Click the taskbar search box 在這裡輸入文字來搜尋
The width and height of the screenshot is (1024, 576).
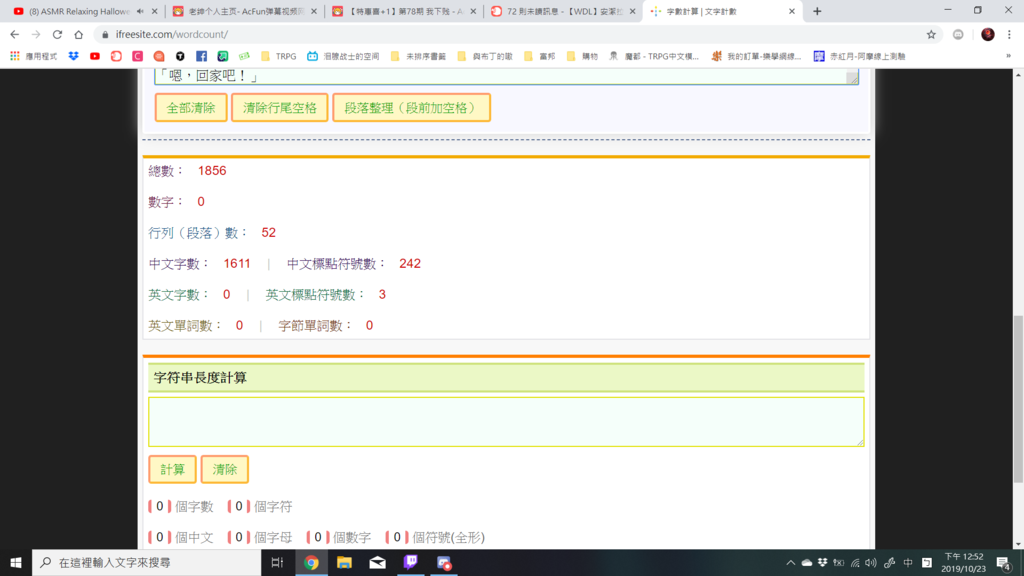(146, 562)
